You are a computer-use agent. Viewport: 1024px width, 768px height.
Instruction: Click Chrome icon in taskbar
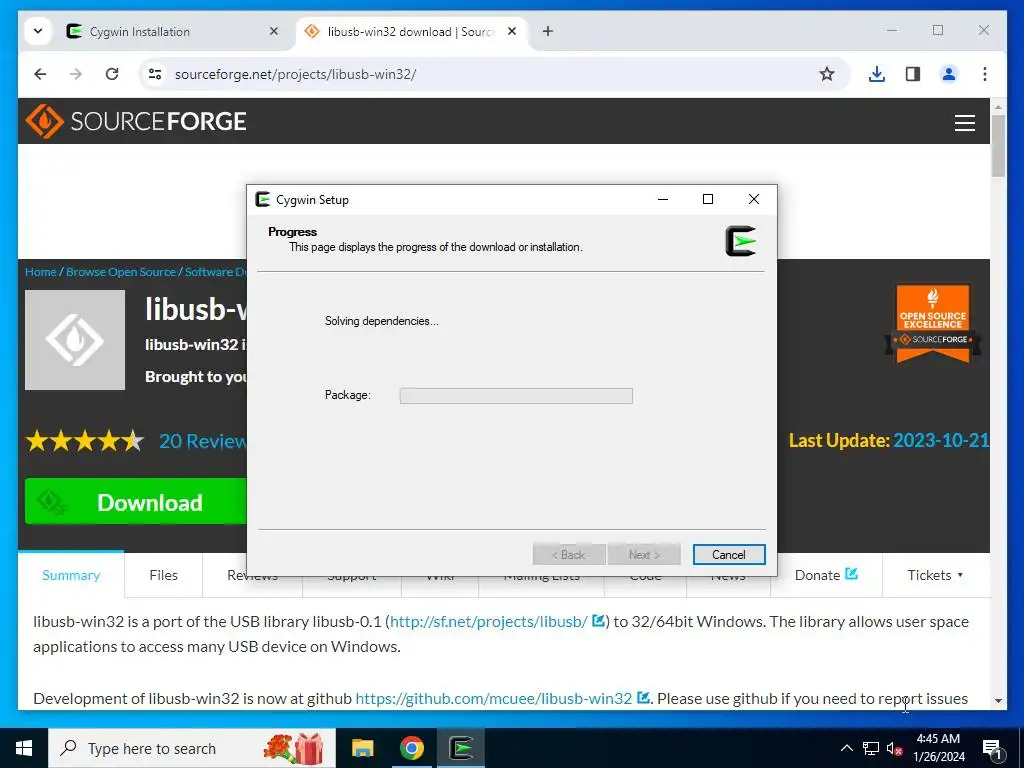pos(411,748)
